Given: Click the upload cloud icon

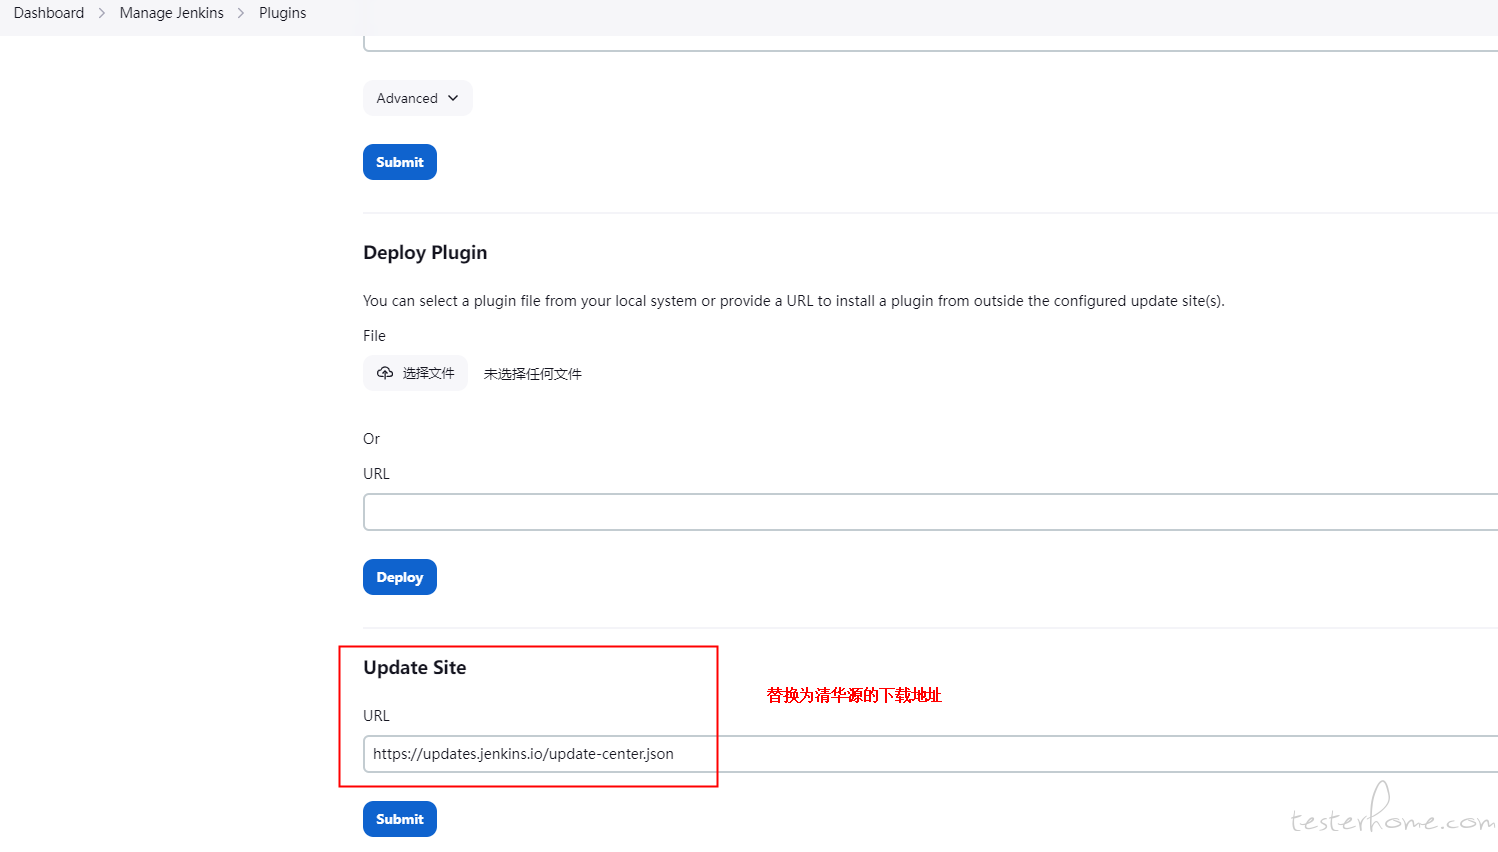Looking at the screenshot, I should 385,373.
